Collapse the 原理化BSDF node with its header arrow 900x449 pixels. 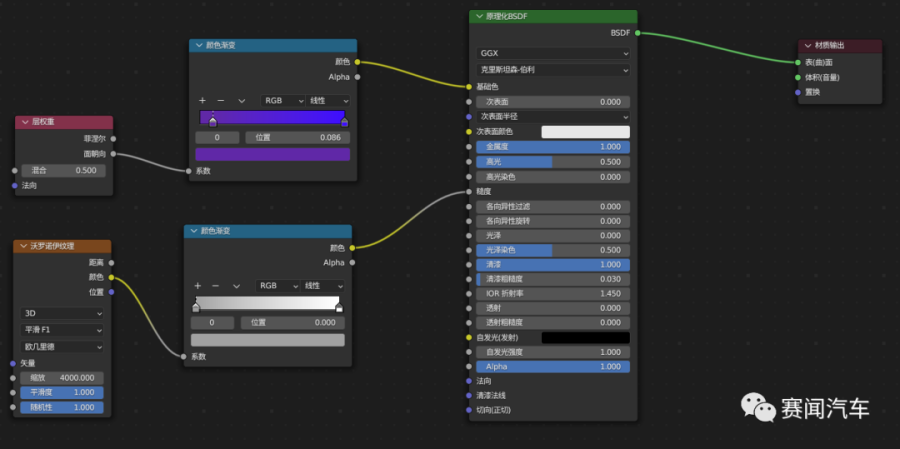coord(479,17)
